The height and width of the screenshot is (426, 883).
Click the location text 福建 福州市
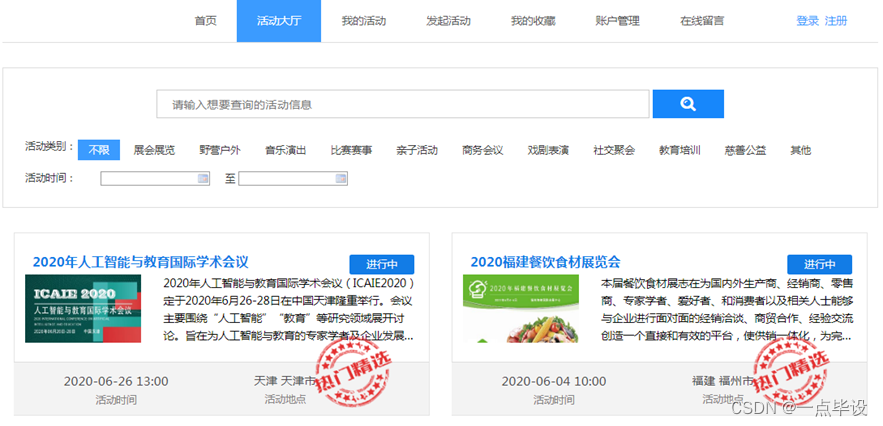pyautogui.click(x=723, y=381)
